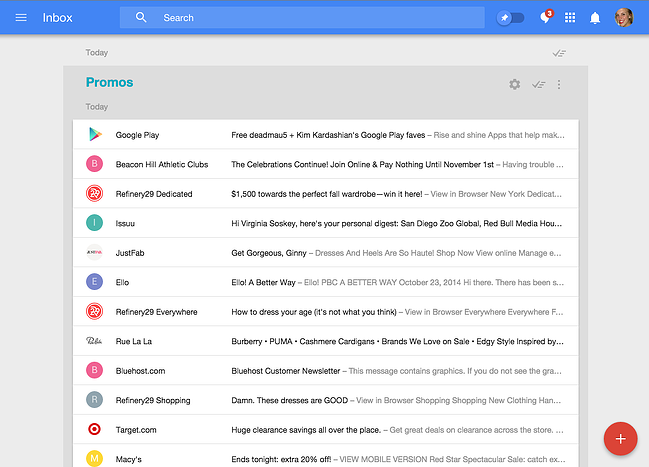Open the Google Play deadmau5 email
The width and height of the screenshot is (649, 467).
[x=326, y=134]
